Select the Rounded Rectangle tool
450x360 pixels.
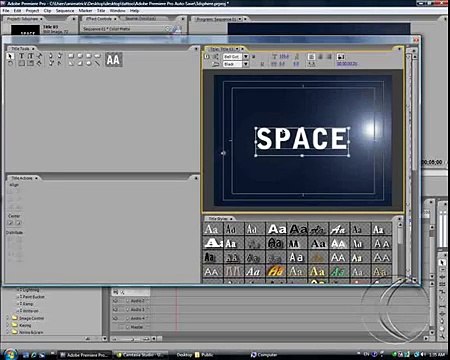pos(97,56)
